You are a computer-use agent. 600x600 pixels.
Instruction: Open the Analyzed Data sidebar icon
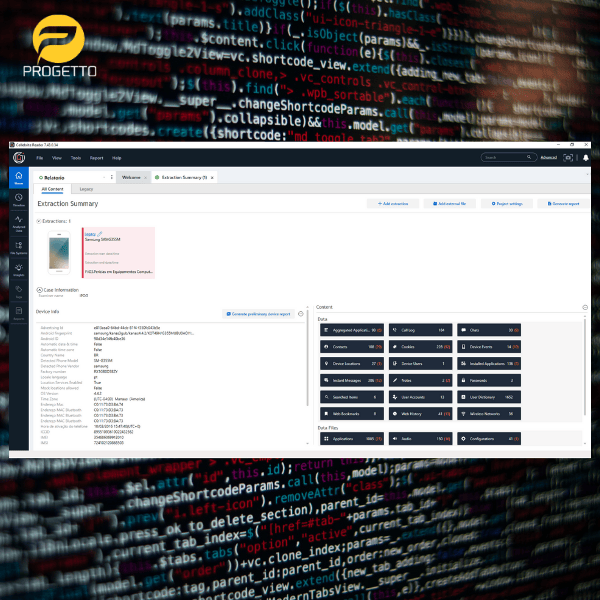tap(19, 223)
